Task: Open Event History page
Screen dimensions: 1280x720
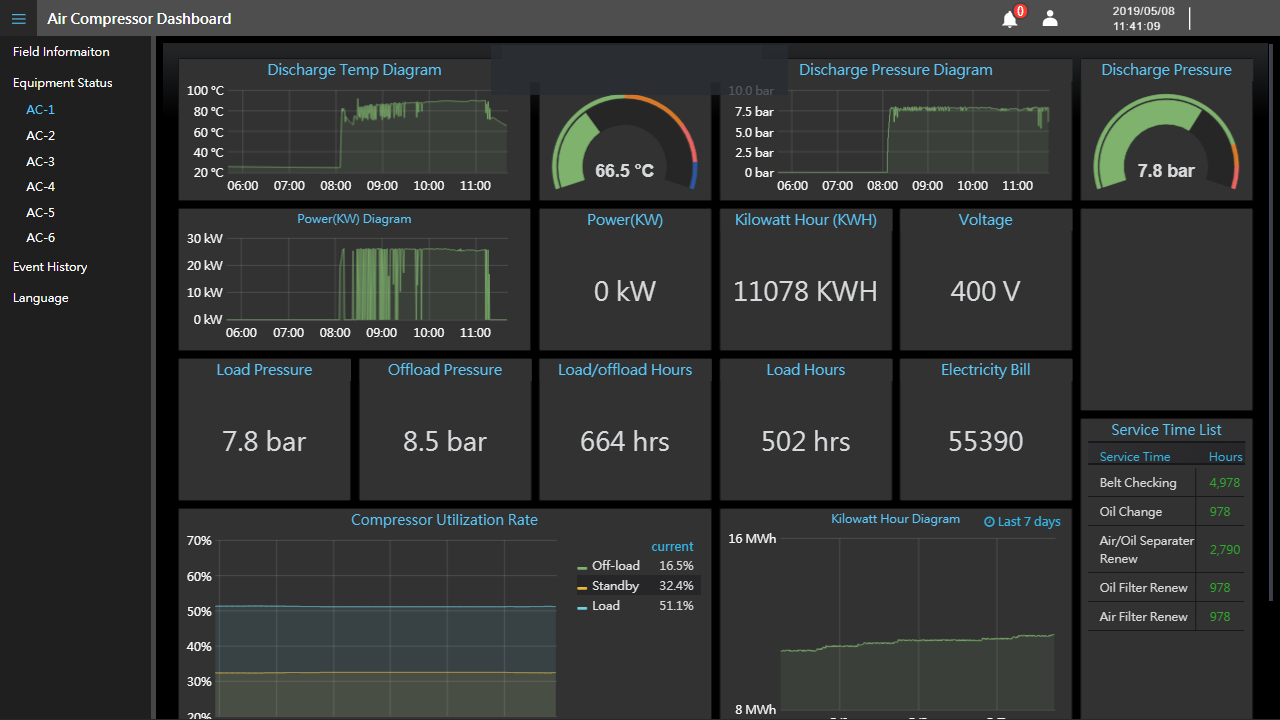Action: (50, 267)
